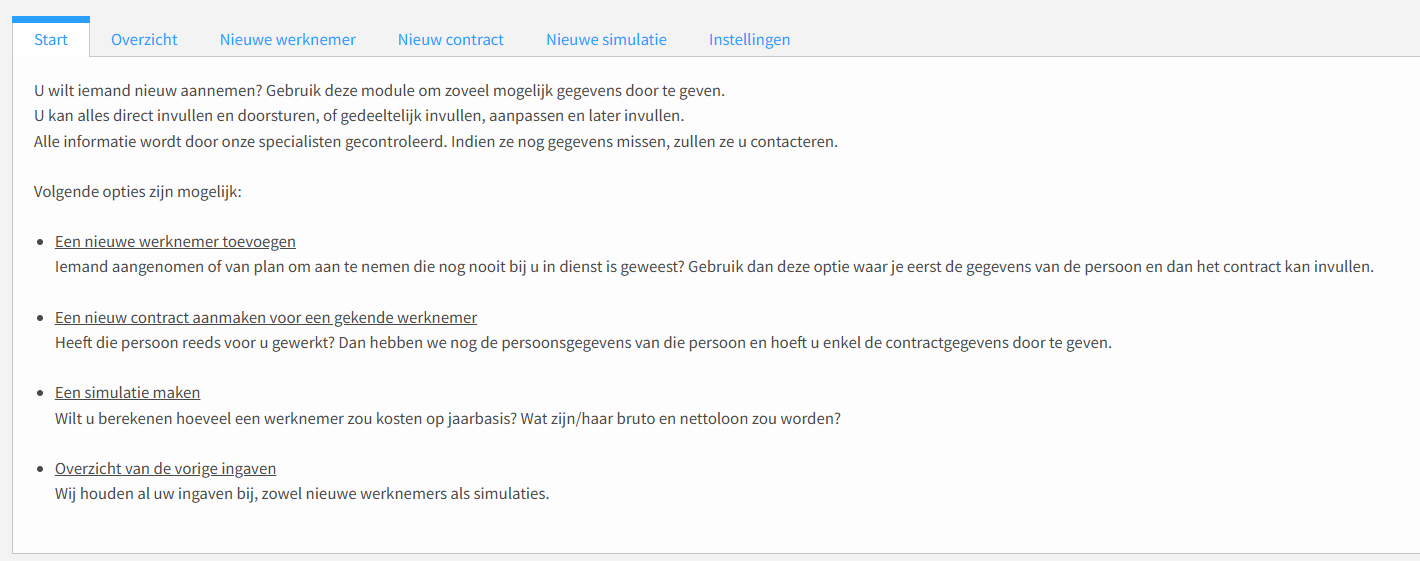
Task: Click the 'Wij houden al uw ingaven bij' text
Action: tap(302, 494)
